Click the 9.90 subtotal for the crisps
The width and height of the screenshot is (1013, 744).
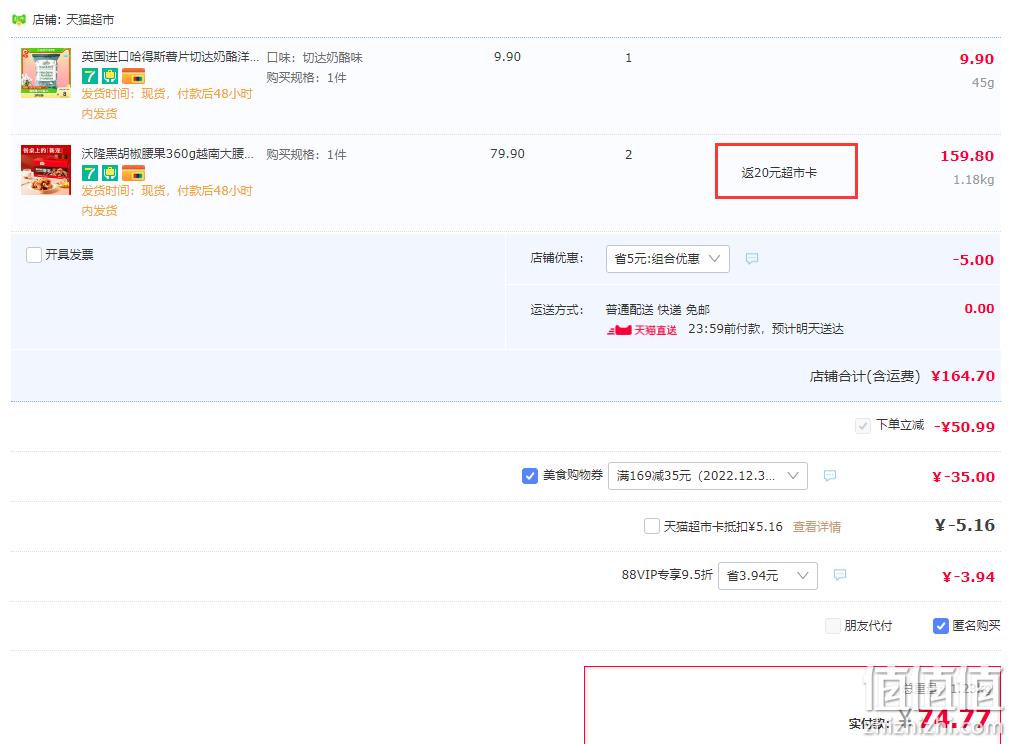click(976, 59)
